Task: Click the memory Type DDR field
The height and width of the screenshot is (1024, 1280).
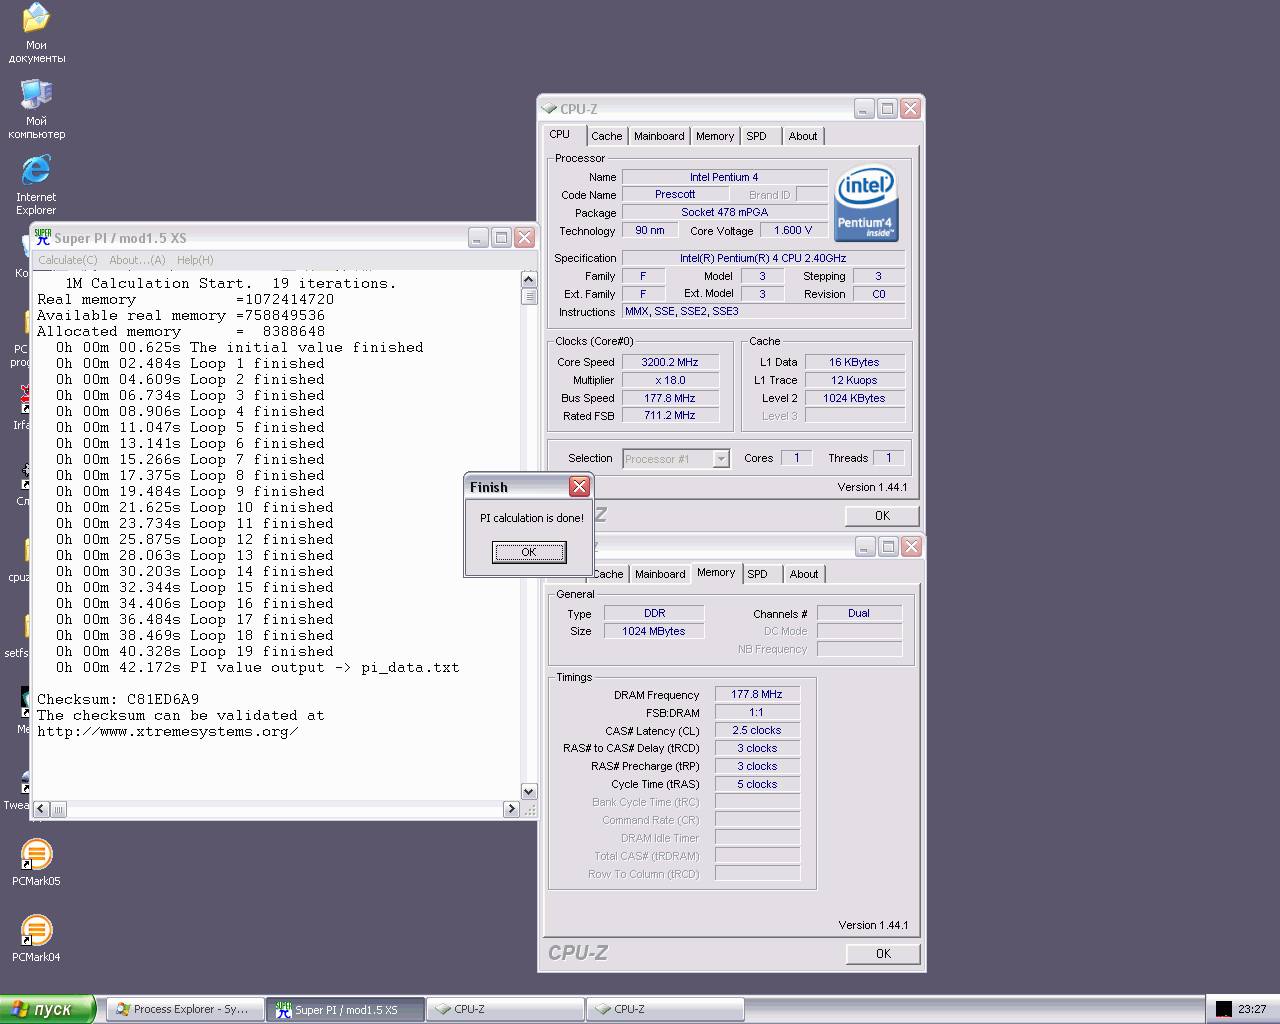Action: pos(655,613)
